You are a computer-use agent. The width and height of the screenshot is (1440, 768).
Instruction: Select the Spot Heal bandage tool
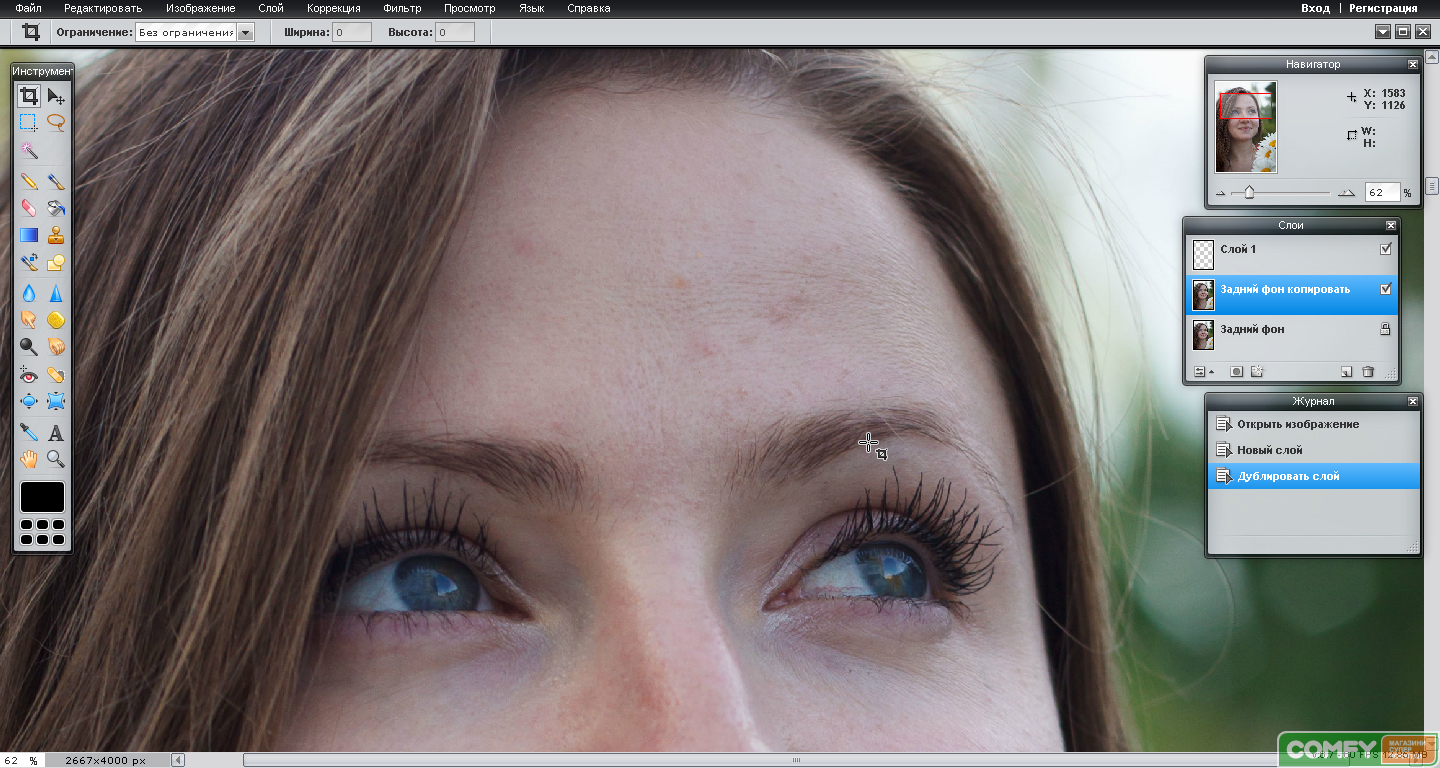point(56,376)
